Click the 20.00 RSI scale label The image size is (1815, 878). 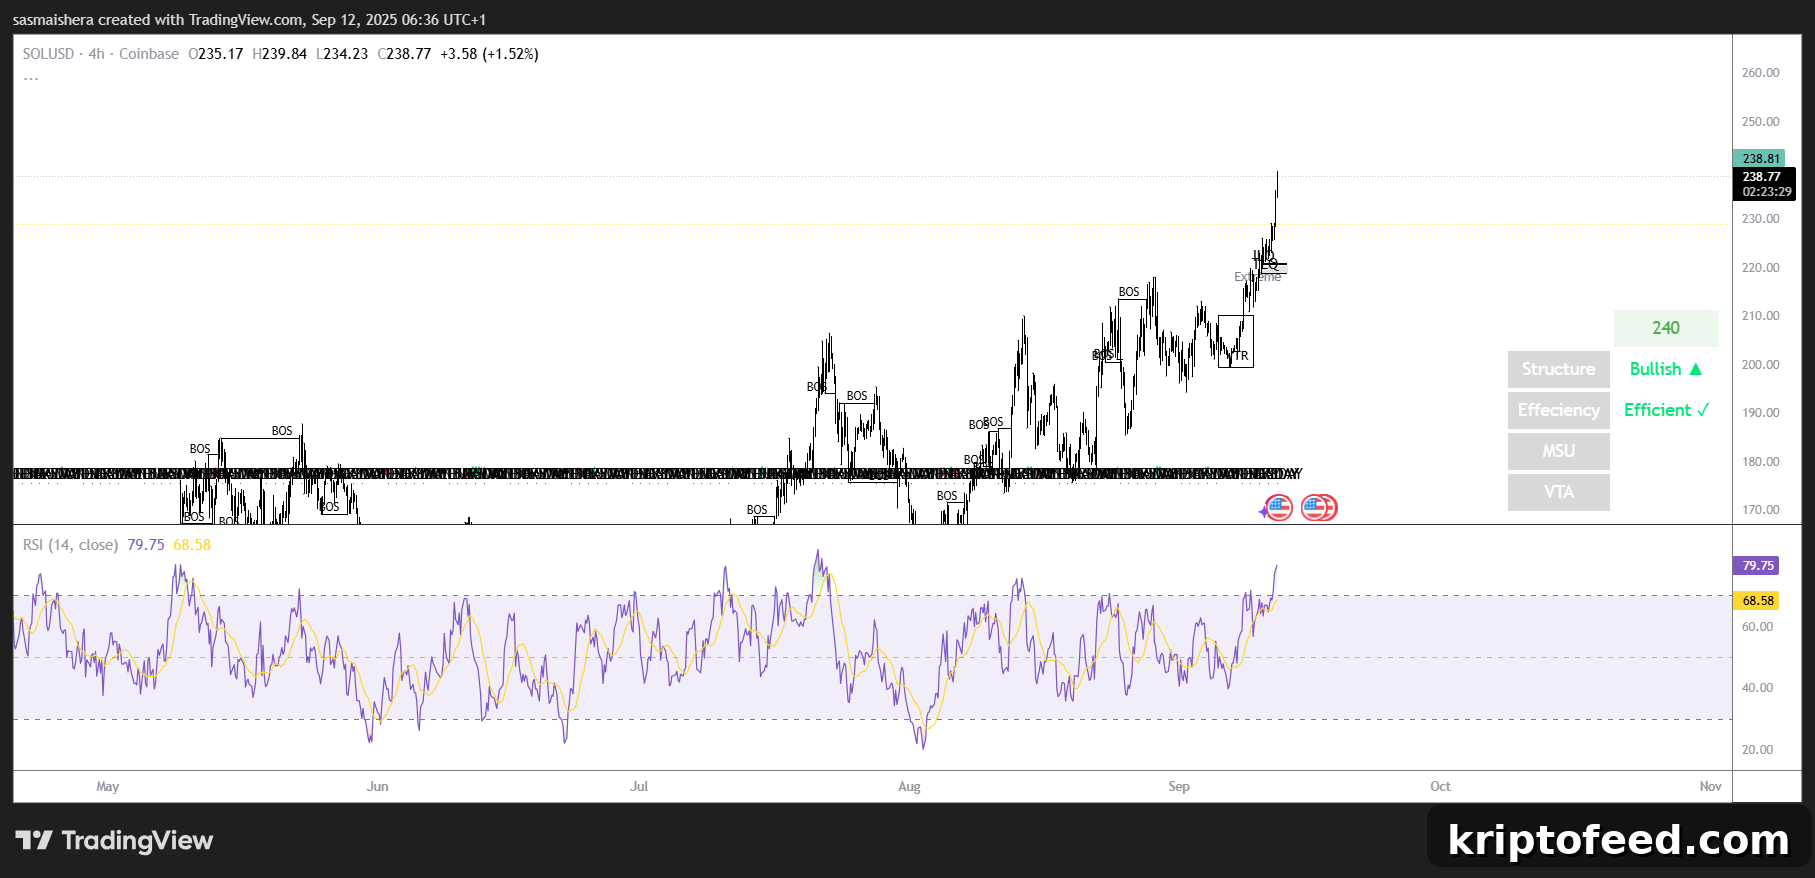[x=1757, y=750]
